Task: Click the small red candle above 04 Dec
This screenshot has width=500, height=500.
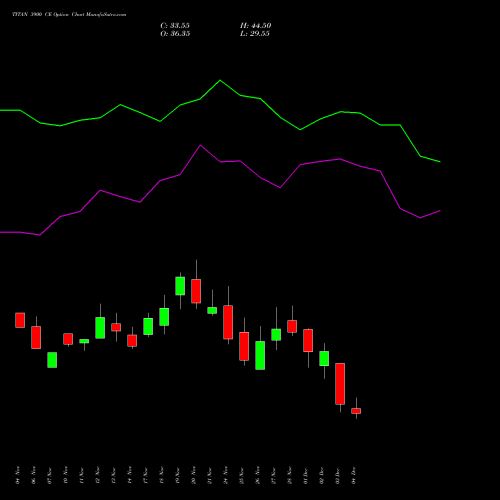Action: point(356,411)
